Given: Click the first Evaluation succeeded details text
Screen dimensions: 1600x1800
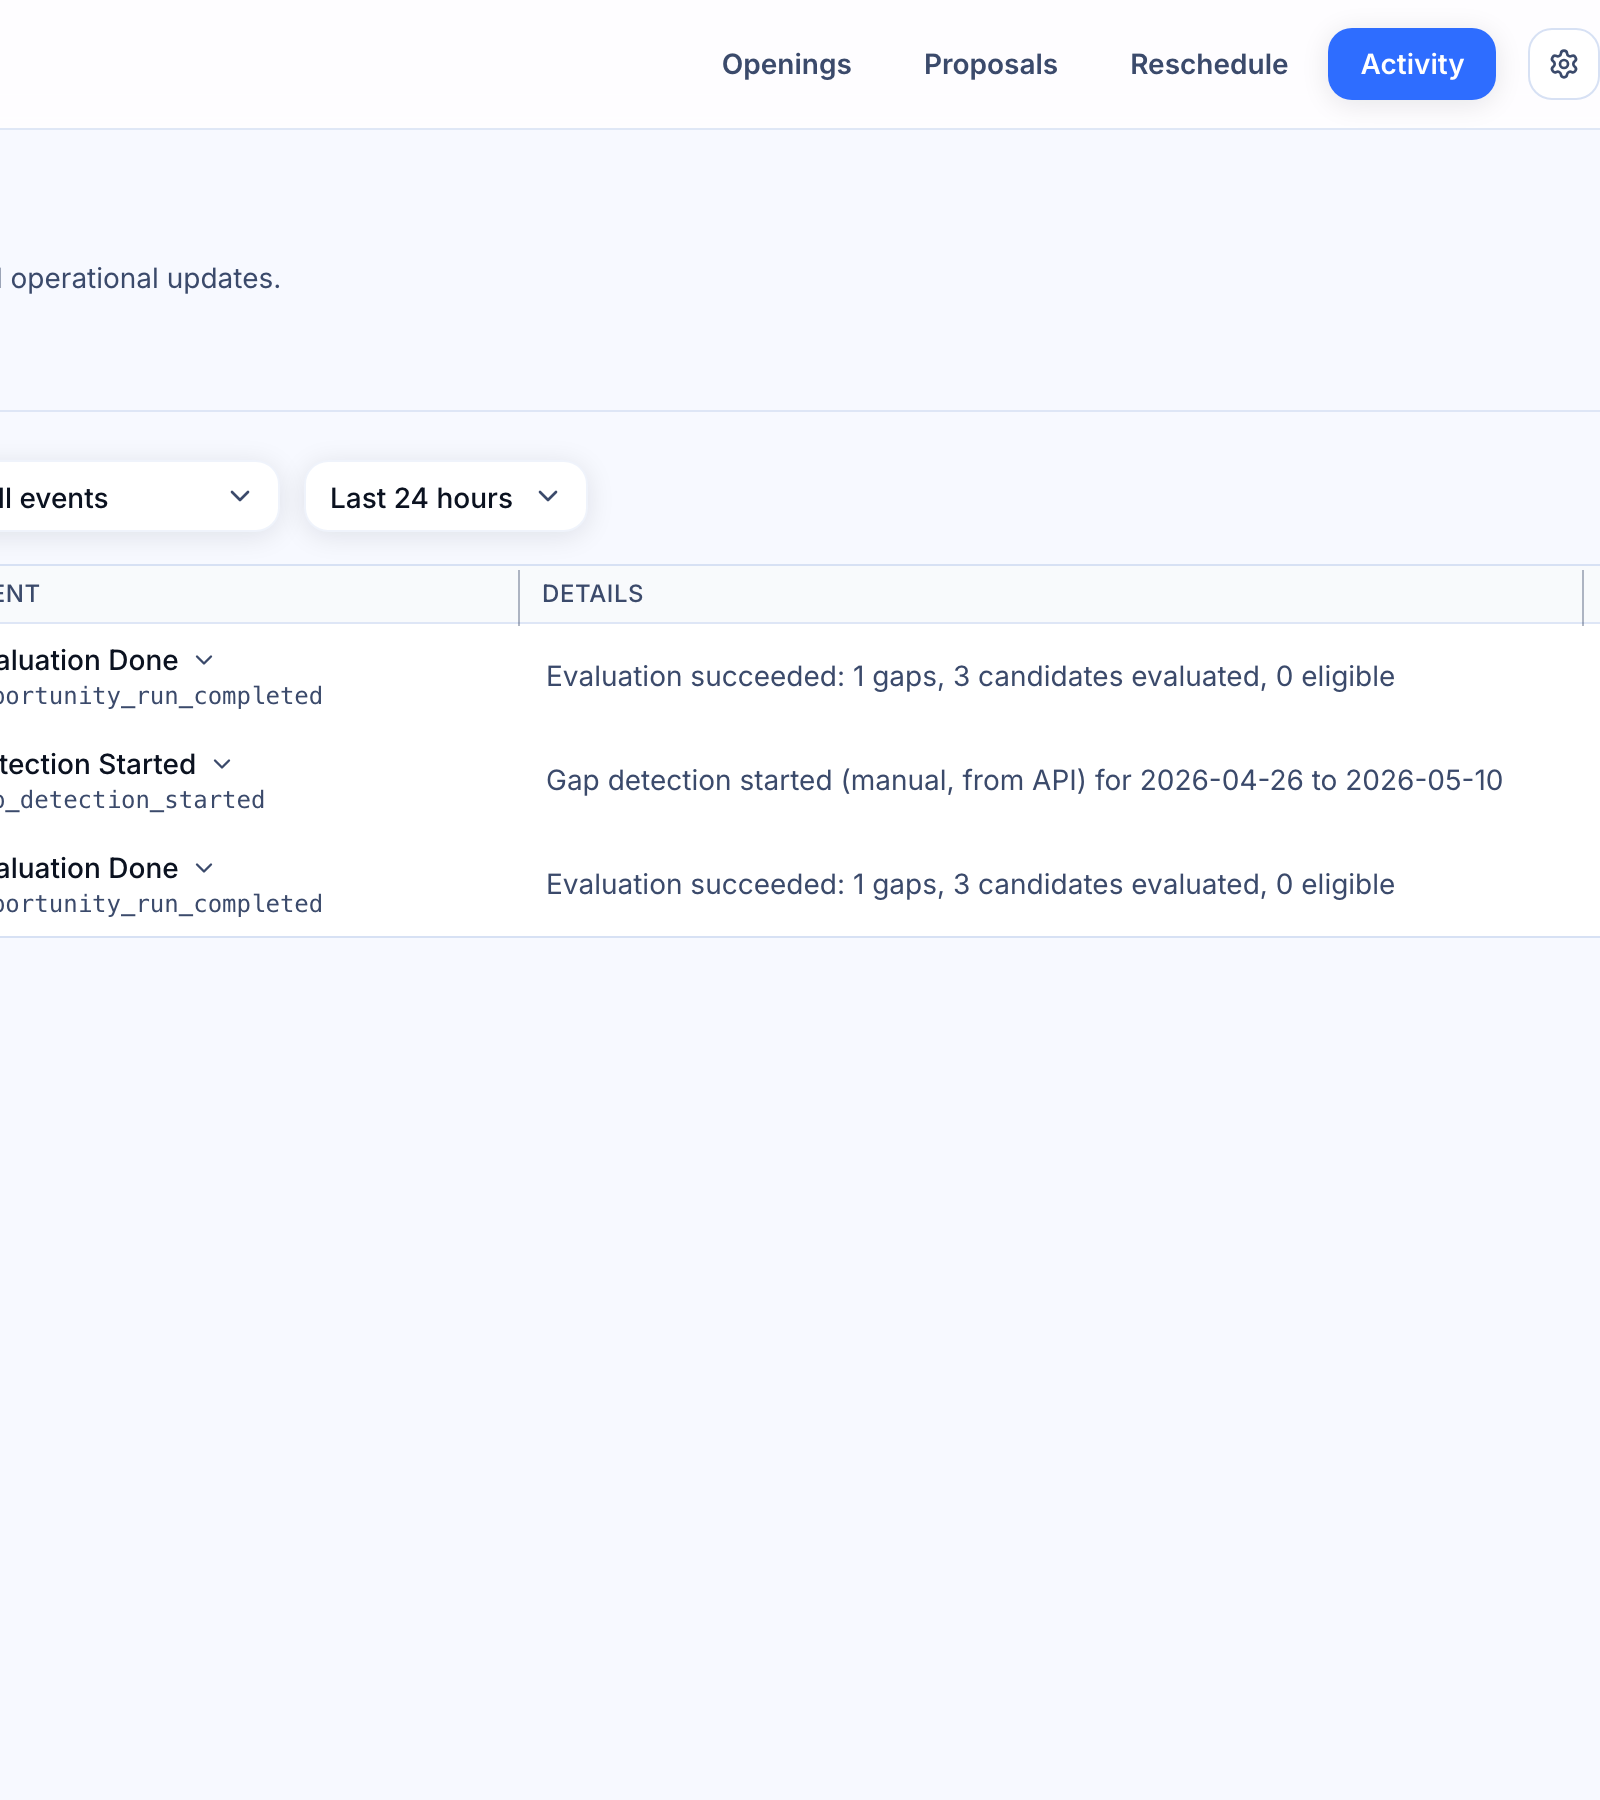Looking at the screenshot, I should [x=970, y=676].
